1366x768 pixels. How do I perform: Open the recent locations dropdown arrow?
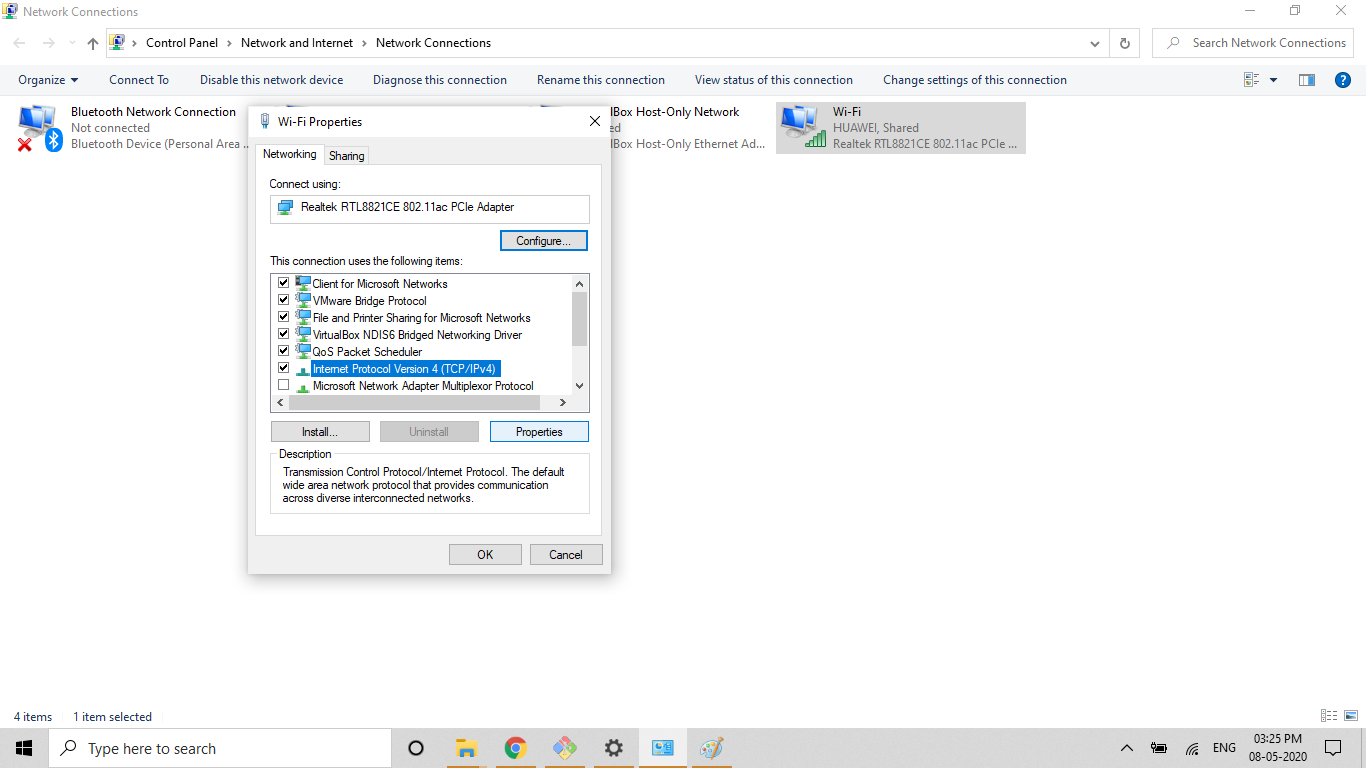click(72, 43)
